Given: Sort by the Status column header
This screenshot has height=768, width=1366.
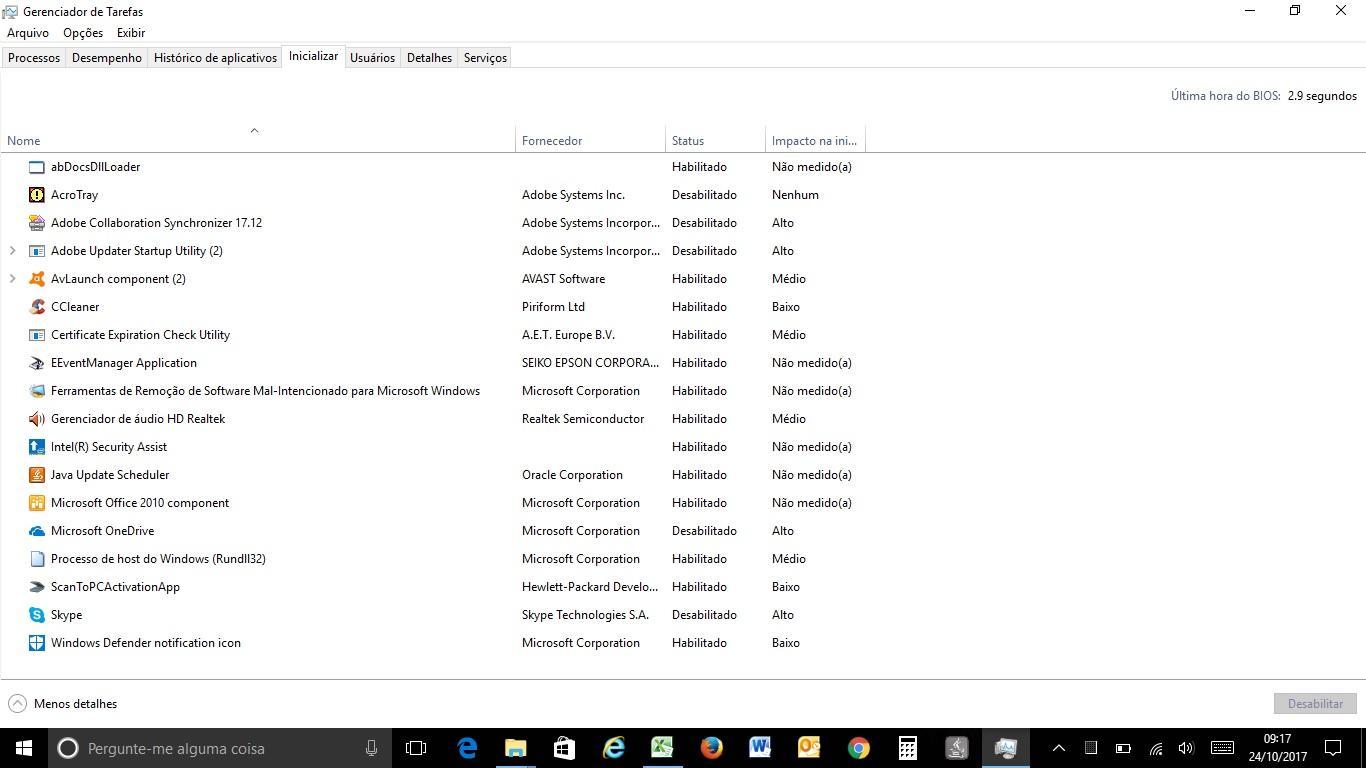Looking at the screenshot, I should click(715, 138).
